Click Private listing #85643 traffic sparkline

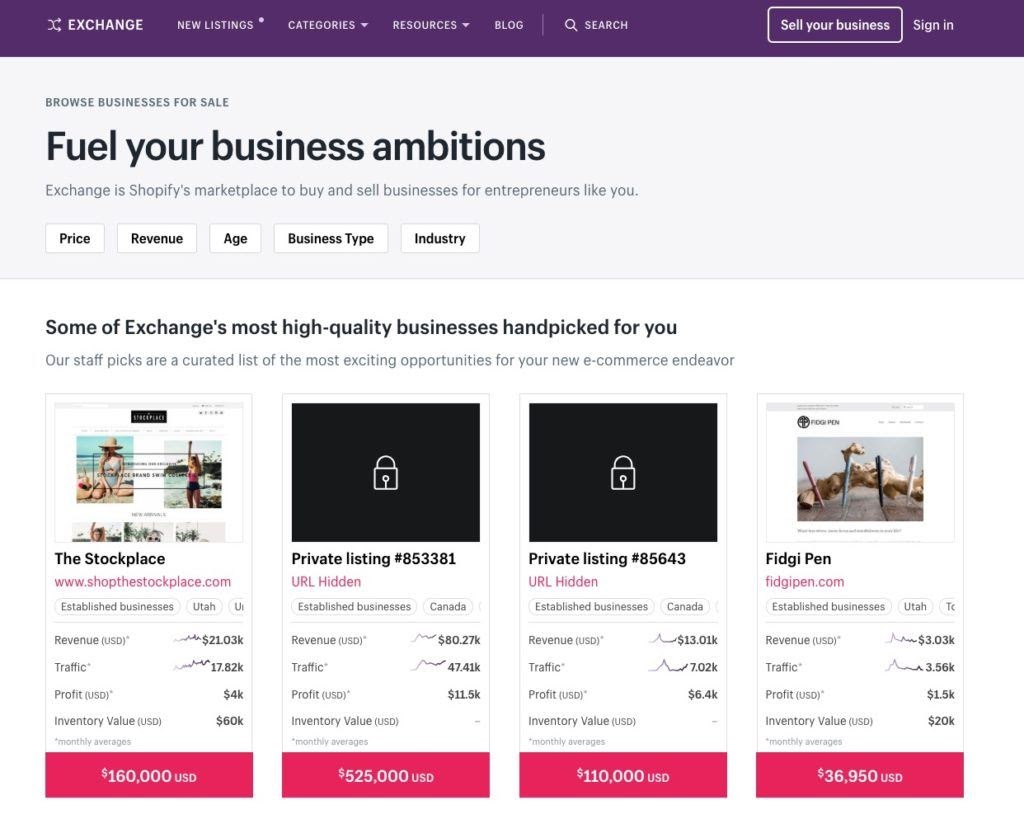point(667,666)
